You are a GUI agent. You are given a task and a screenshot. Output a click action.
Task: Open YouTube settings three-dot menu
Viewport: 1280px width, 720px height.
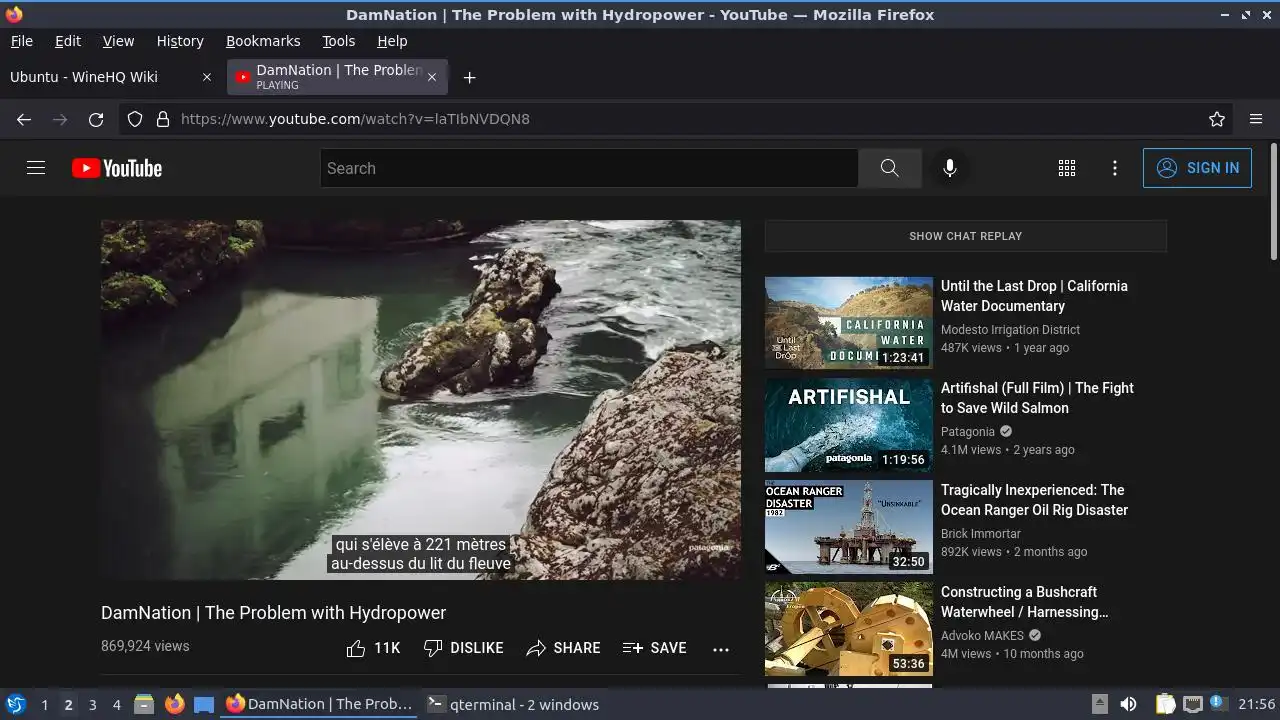(1115, 168)
